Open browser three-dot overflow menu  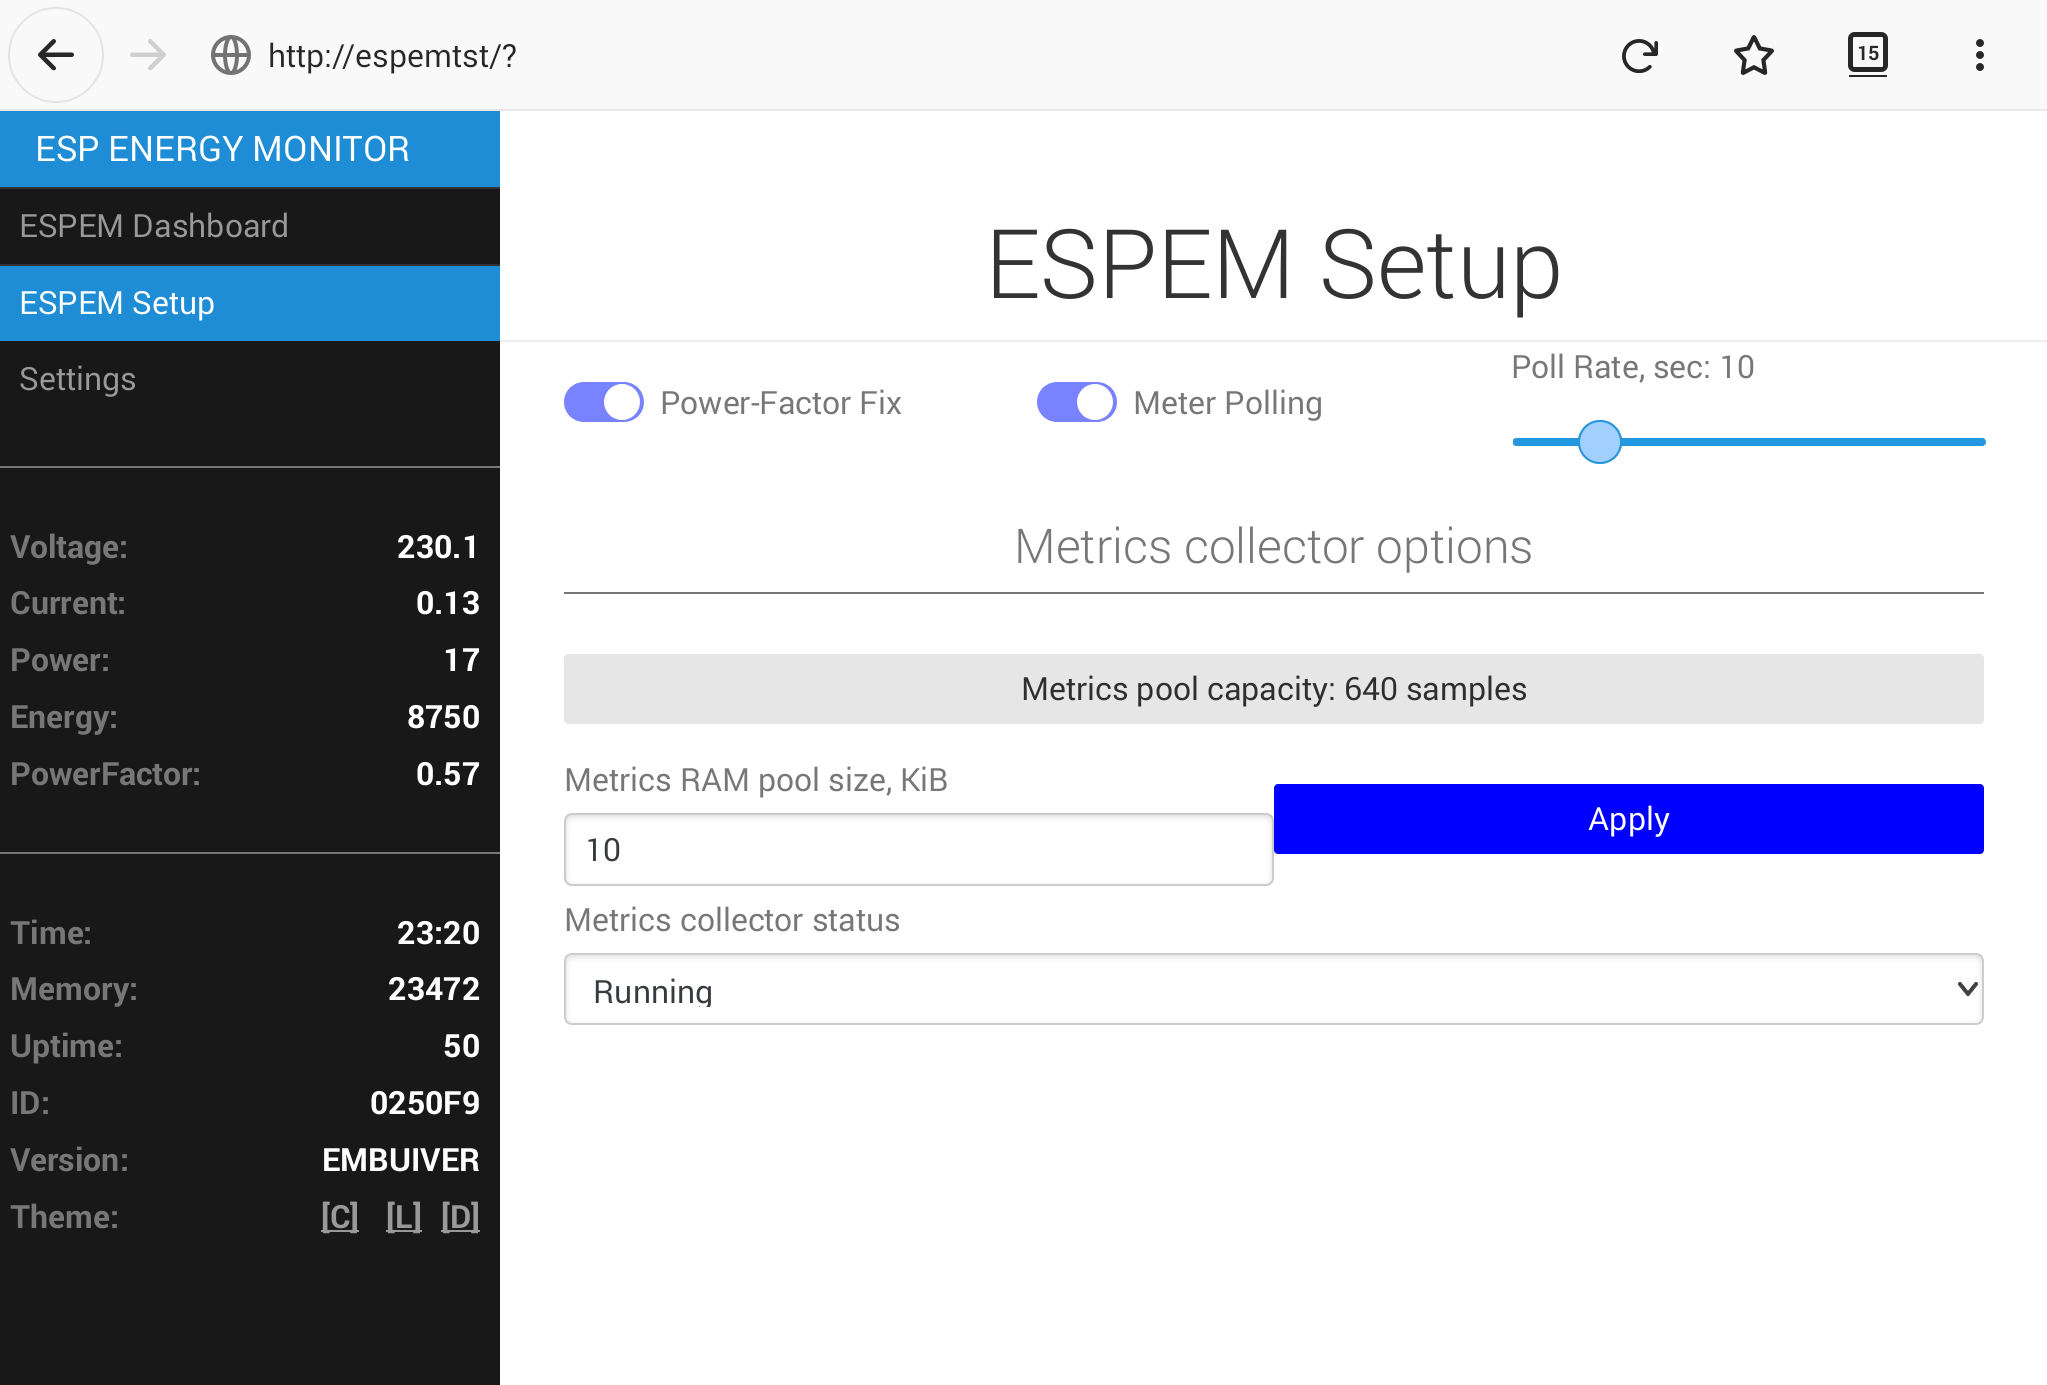1979,55
